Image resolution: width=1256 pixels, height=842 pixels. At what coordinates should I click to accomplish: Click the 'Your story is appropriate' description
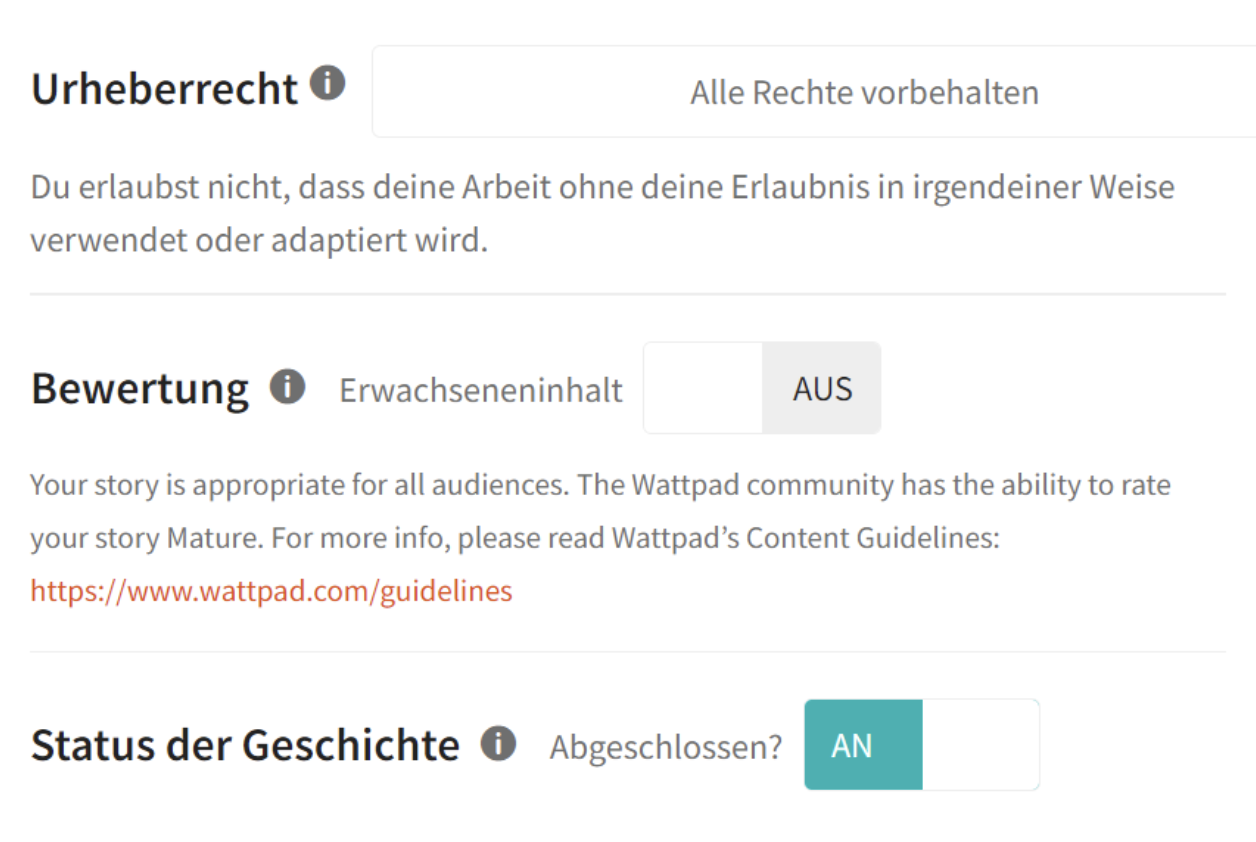point(600,538)
